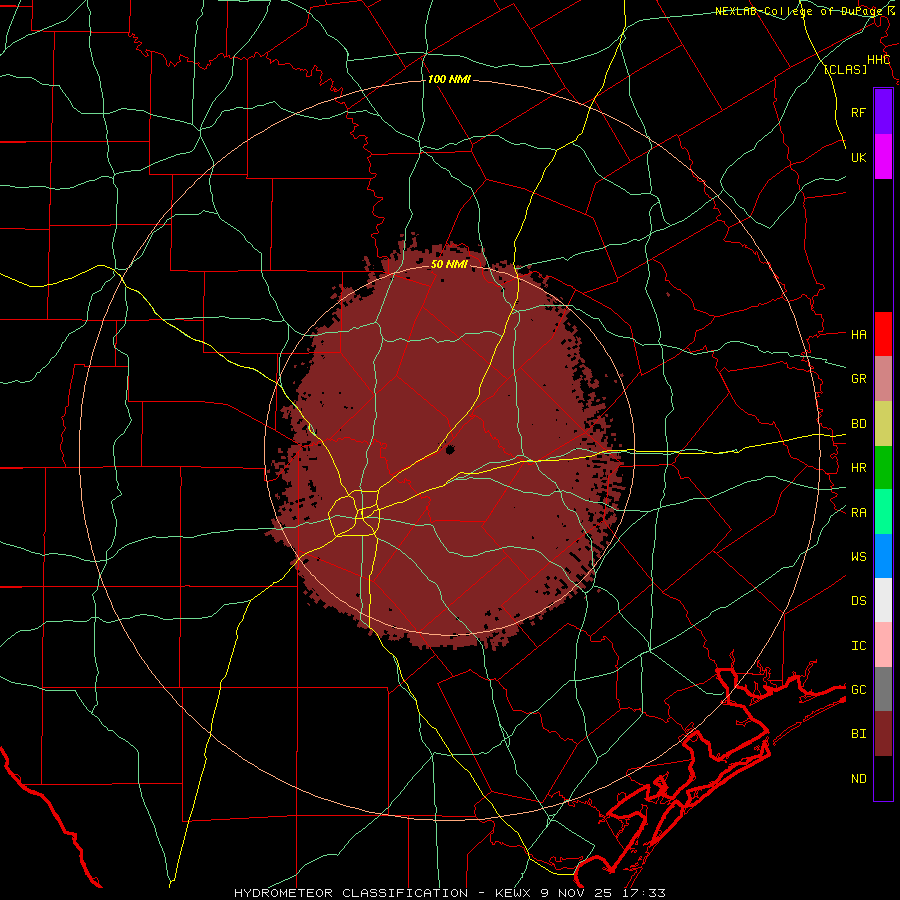The image size is (900, 900).
Task: Click the "RA" legend label
Action: pos(858,512)
